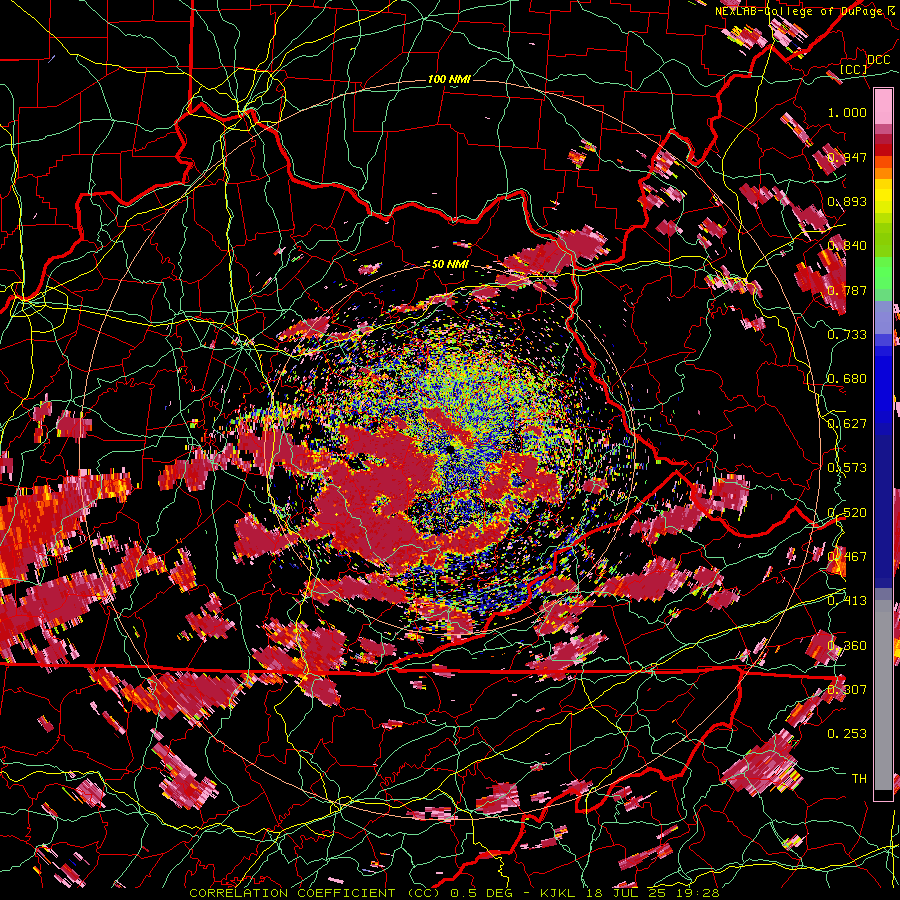
Task: Click the 50 NMI range ring label
Action: 449,265
